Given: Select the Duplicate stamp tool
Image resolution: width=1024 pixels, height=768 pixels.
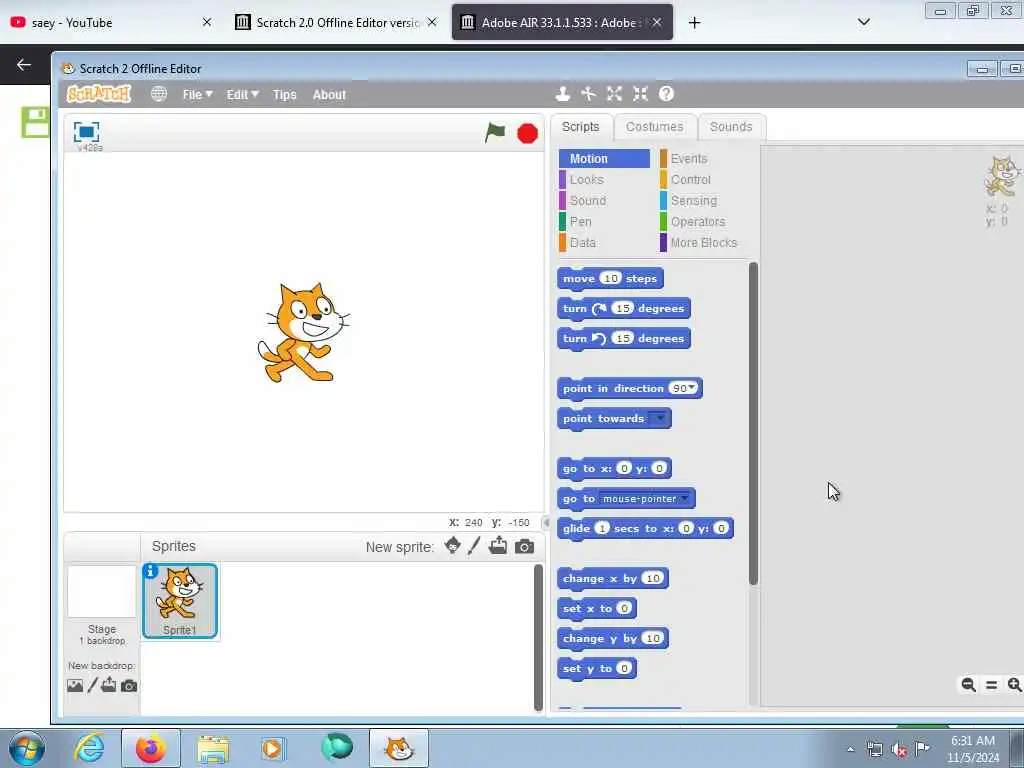Looking at the screenshot, I should coord(562,94).
